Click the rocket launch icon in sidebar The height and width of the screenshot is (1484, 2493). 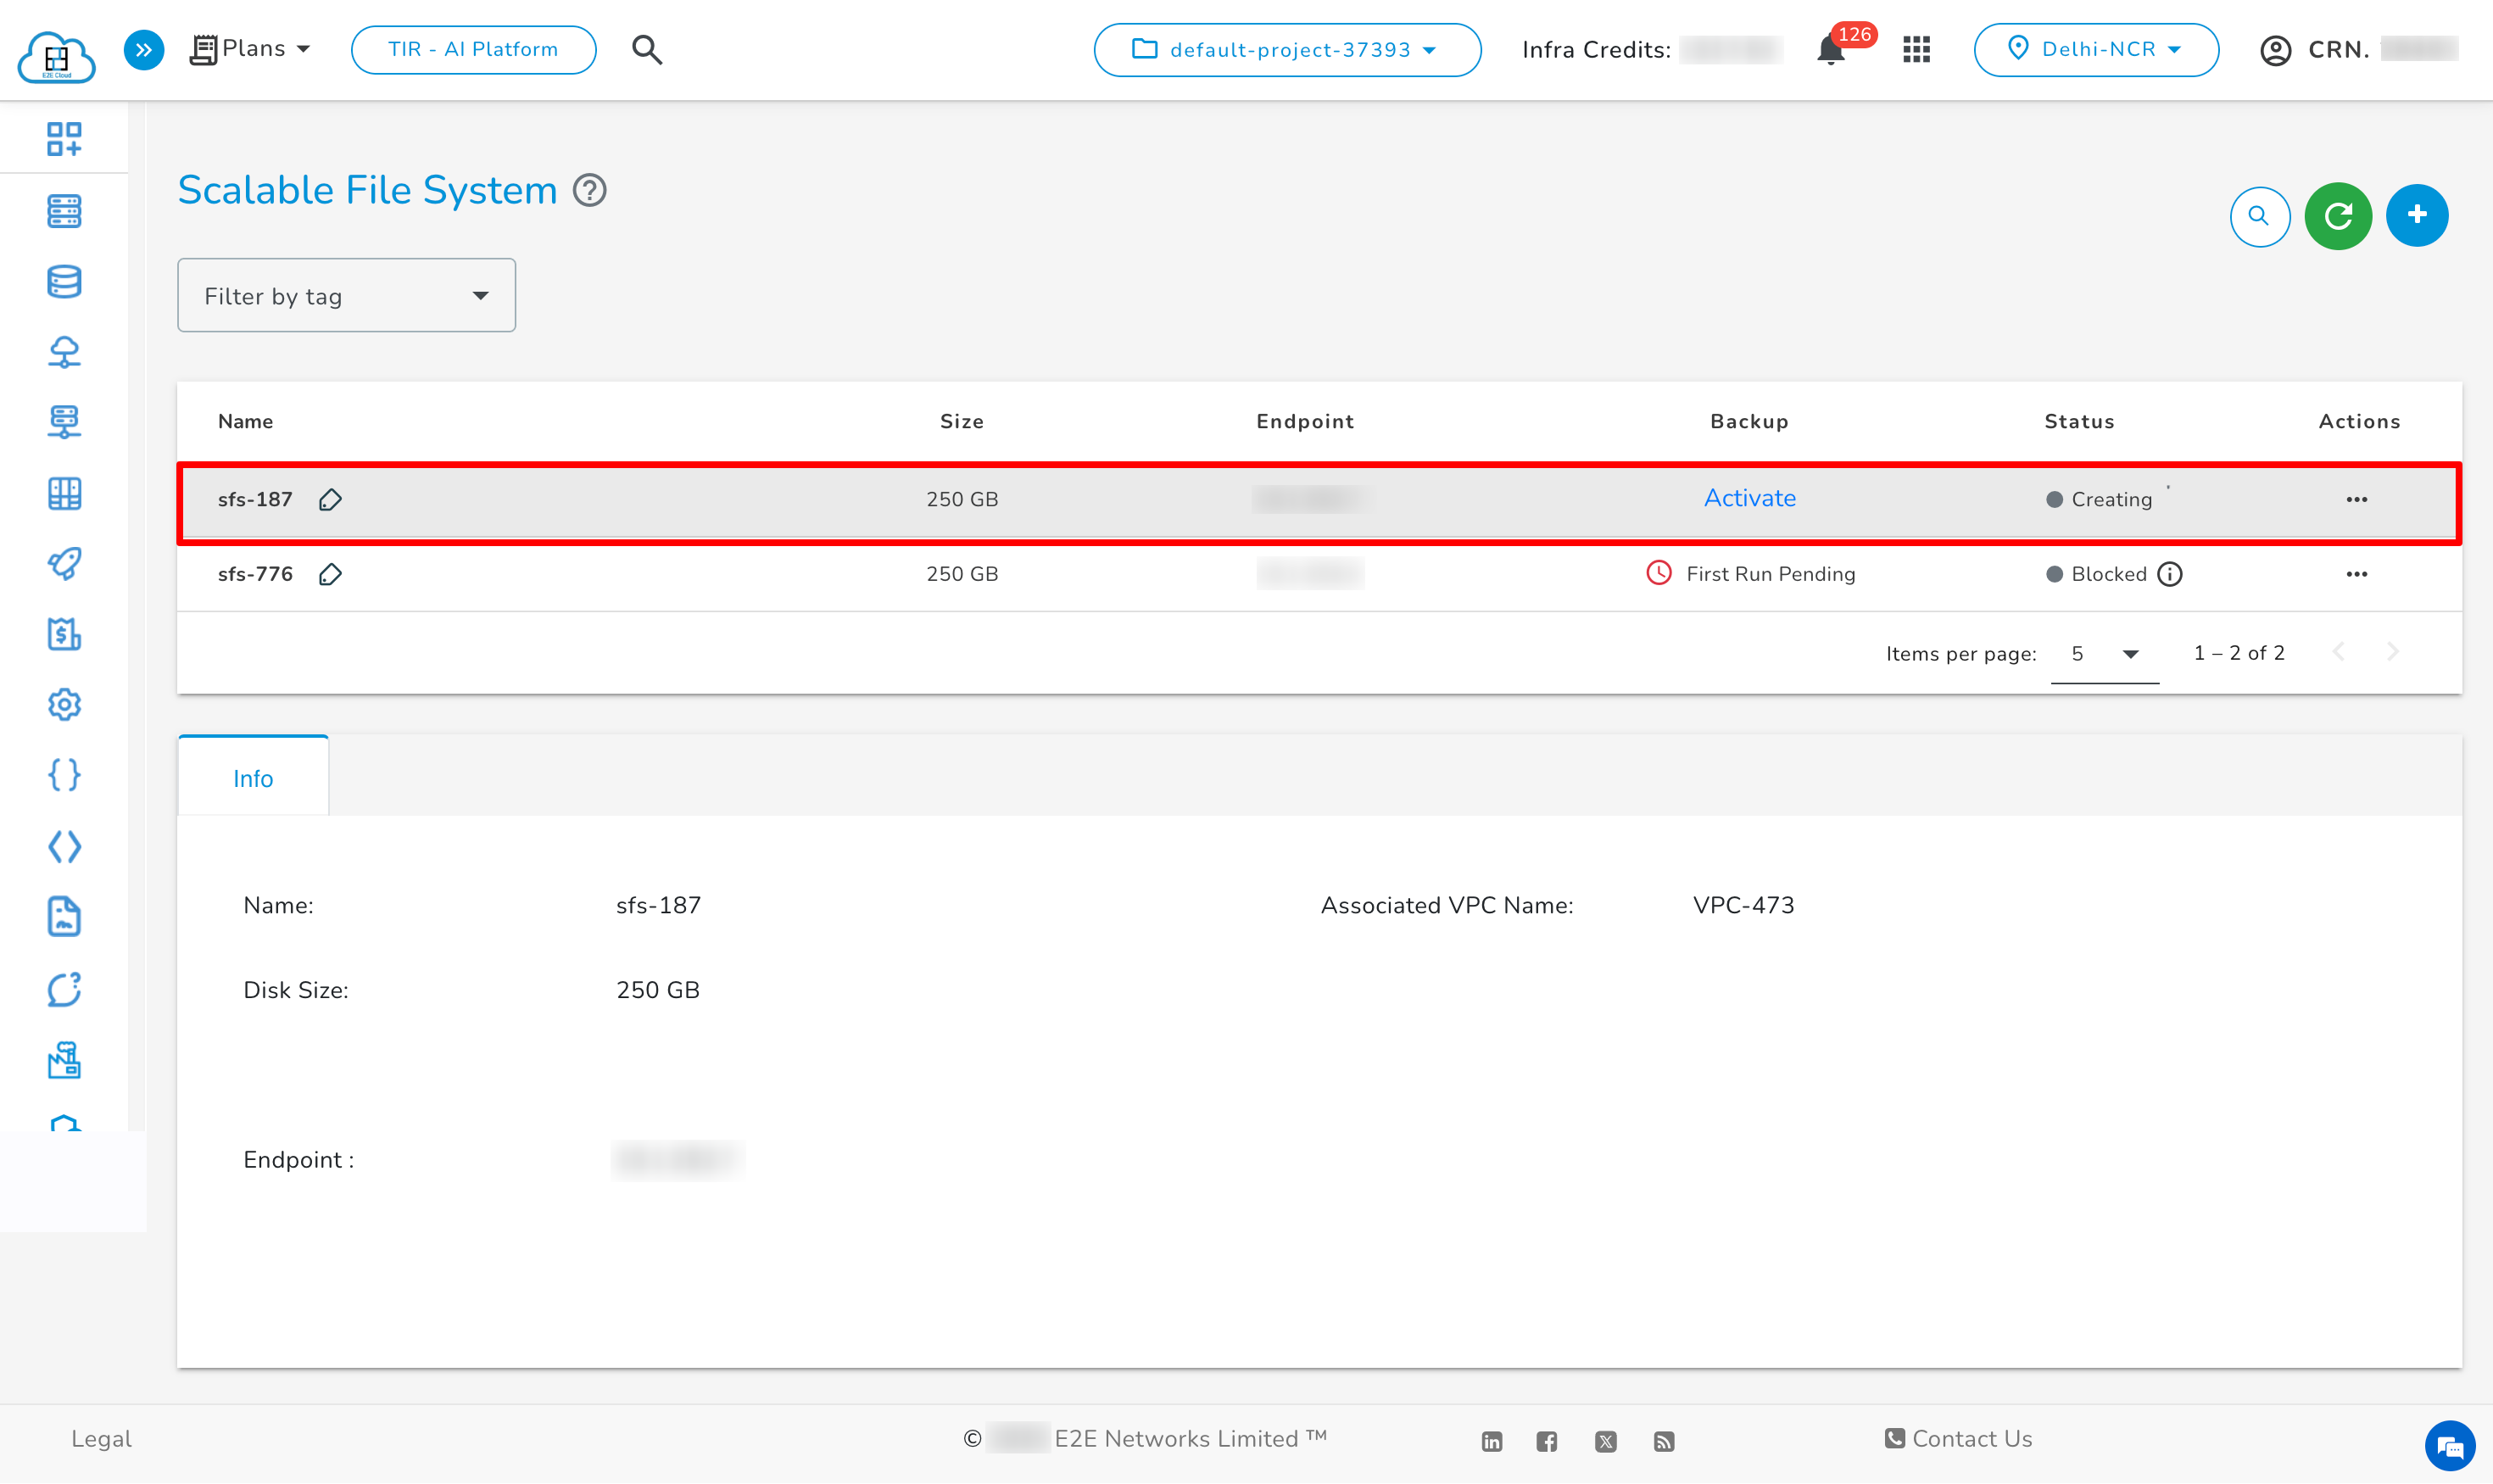[x=64, y=564]
